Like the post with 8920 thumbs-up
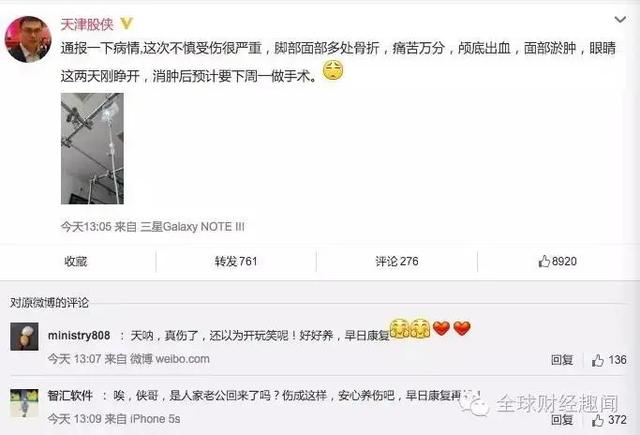This screenshot has width=640, height=435. pyautogui.click(x=558, y=261)
